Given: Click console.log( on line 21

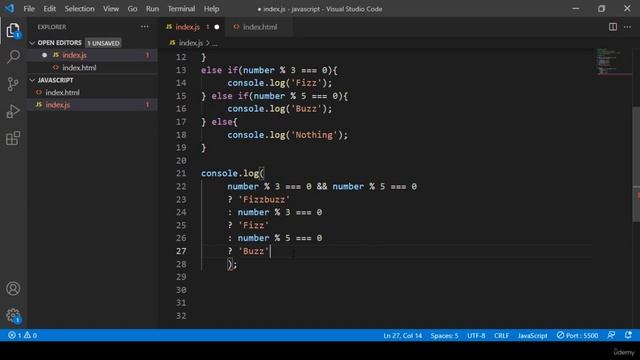Looking at the screenshot, I should coord(233,173).
